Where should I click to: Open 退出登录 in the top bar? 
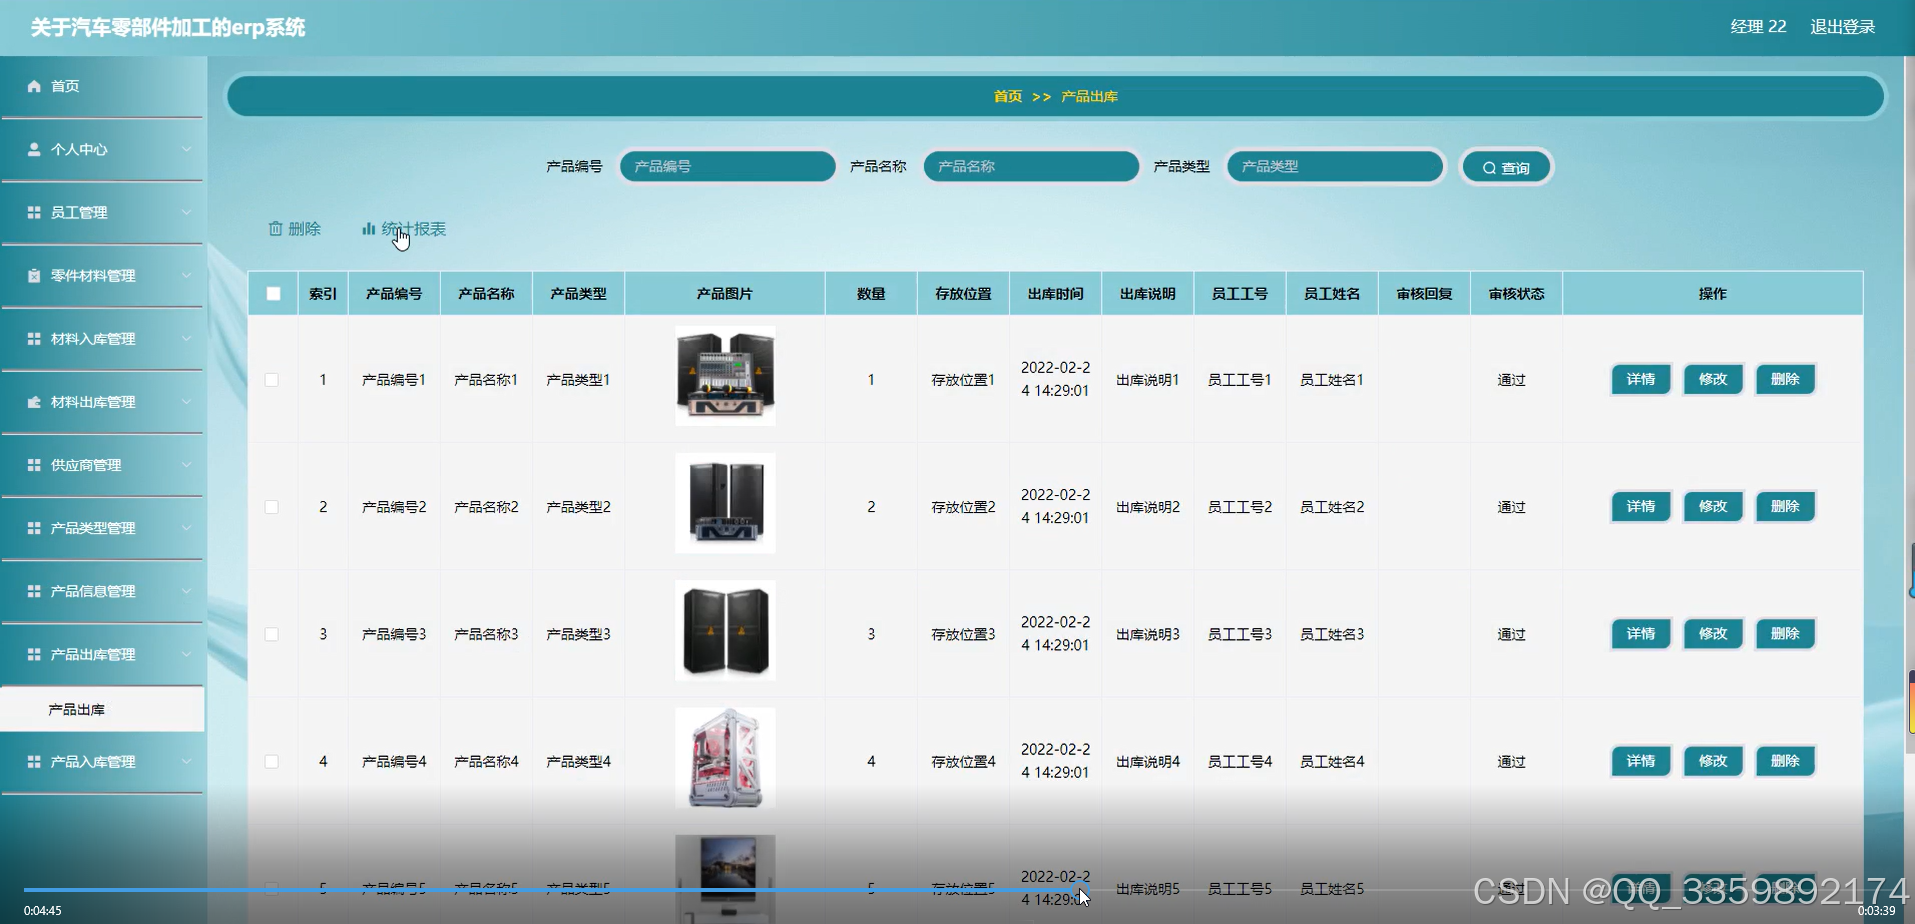(1843, 27)
